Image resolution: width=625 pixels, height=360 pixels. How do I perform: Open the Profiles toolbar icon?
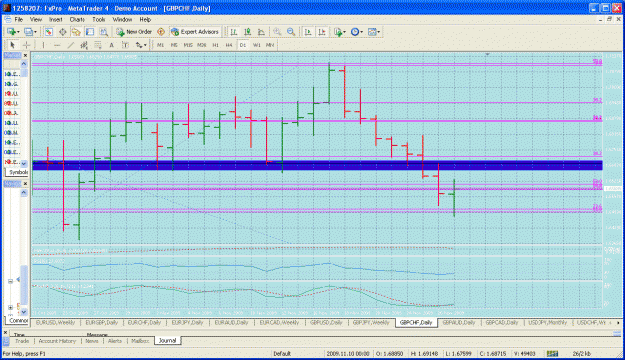tap(28, 31)
